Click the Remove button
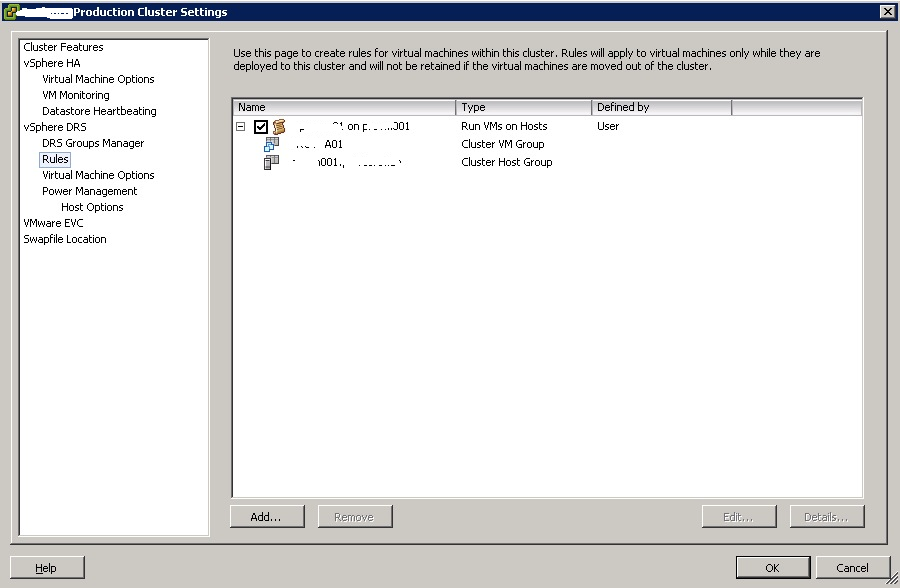 pyautogui.click(x=355, y=517)
